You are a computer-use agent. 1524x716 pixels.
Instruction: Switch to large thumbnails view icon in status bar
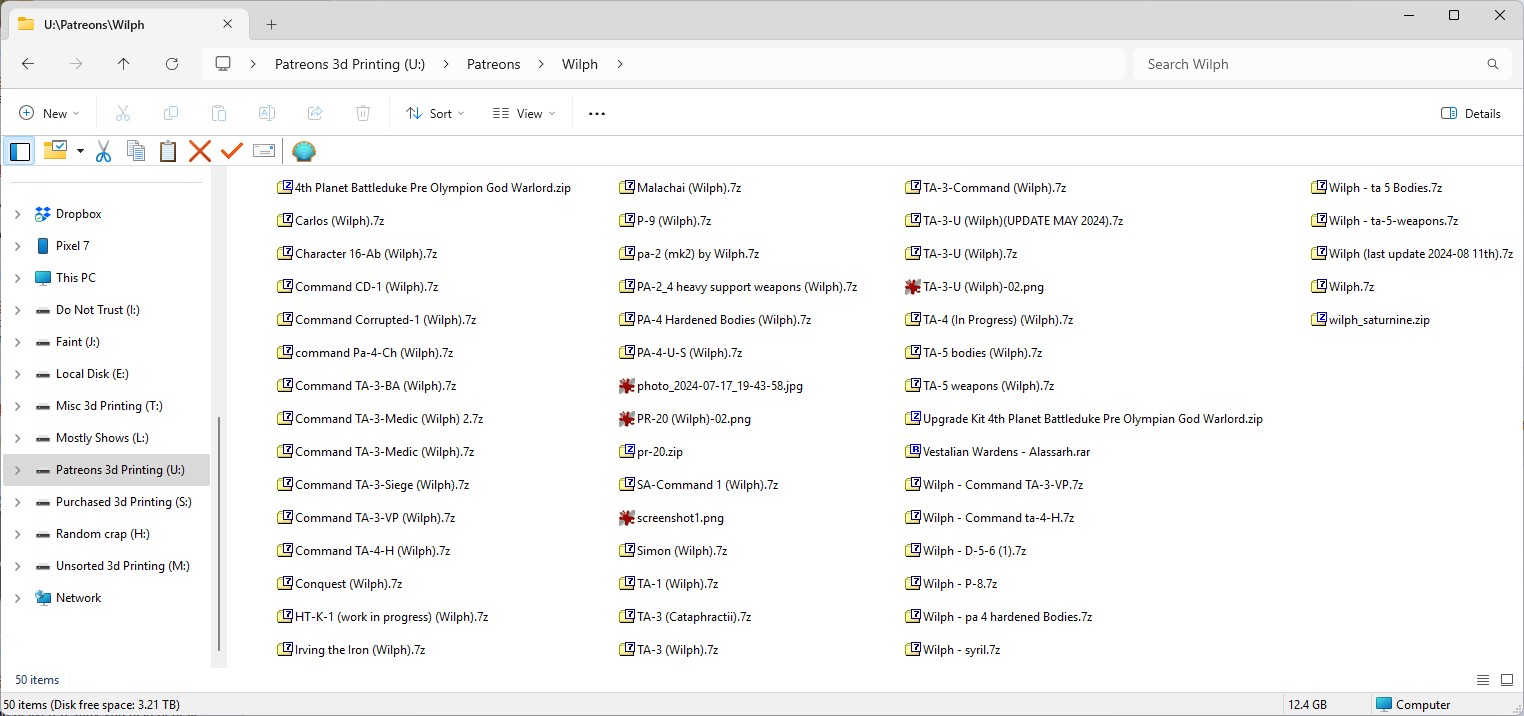pos(1507,680)
